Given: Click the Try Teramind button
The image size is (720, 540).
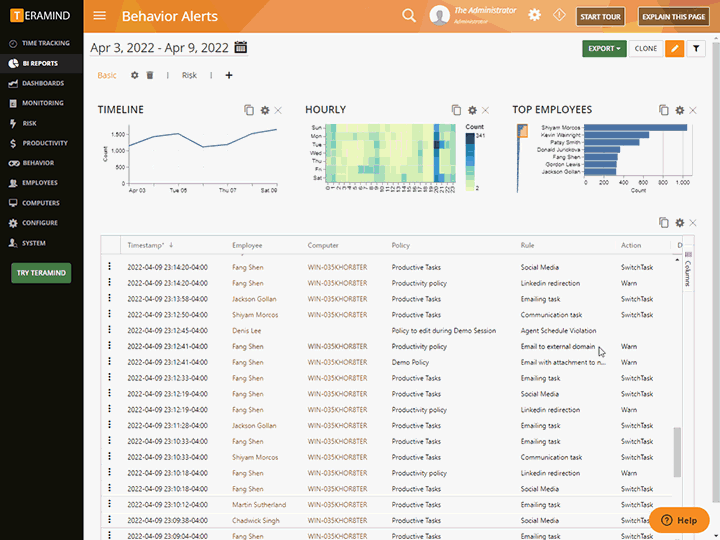Looking at the screenshot, I should [x=41, y=272].
